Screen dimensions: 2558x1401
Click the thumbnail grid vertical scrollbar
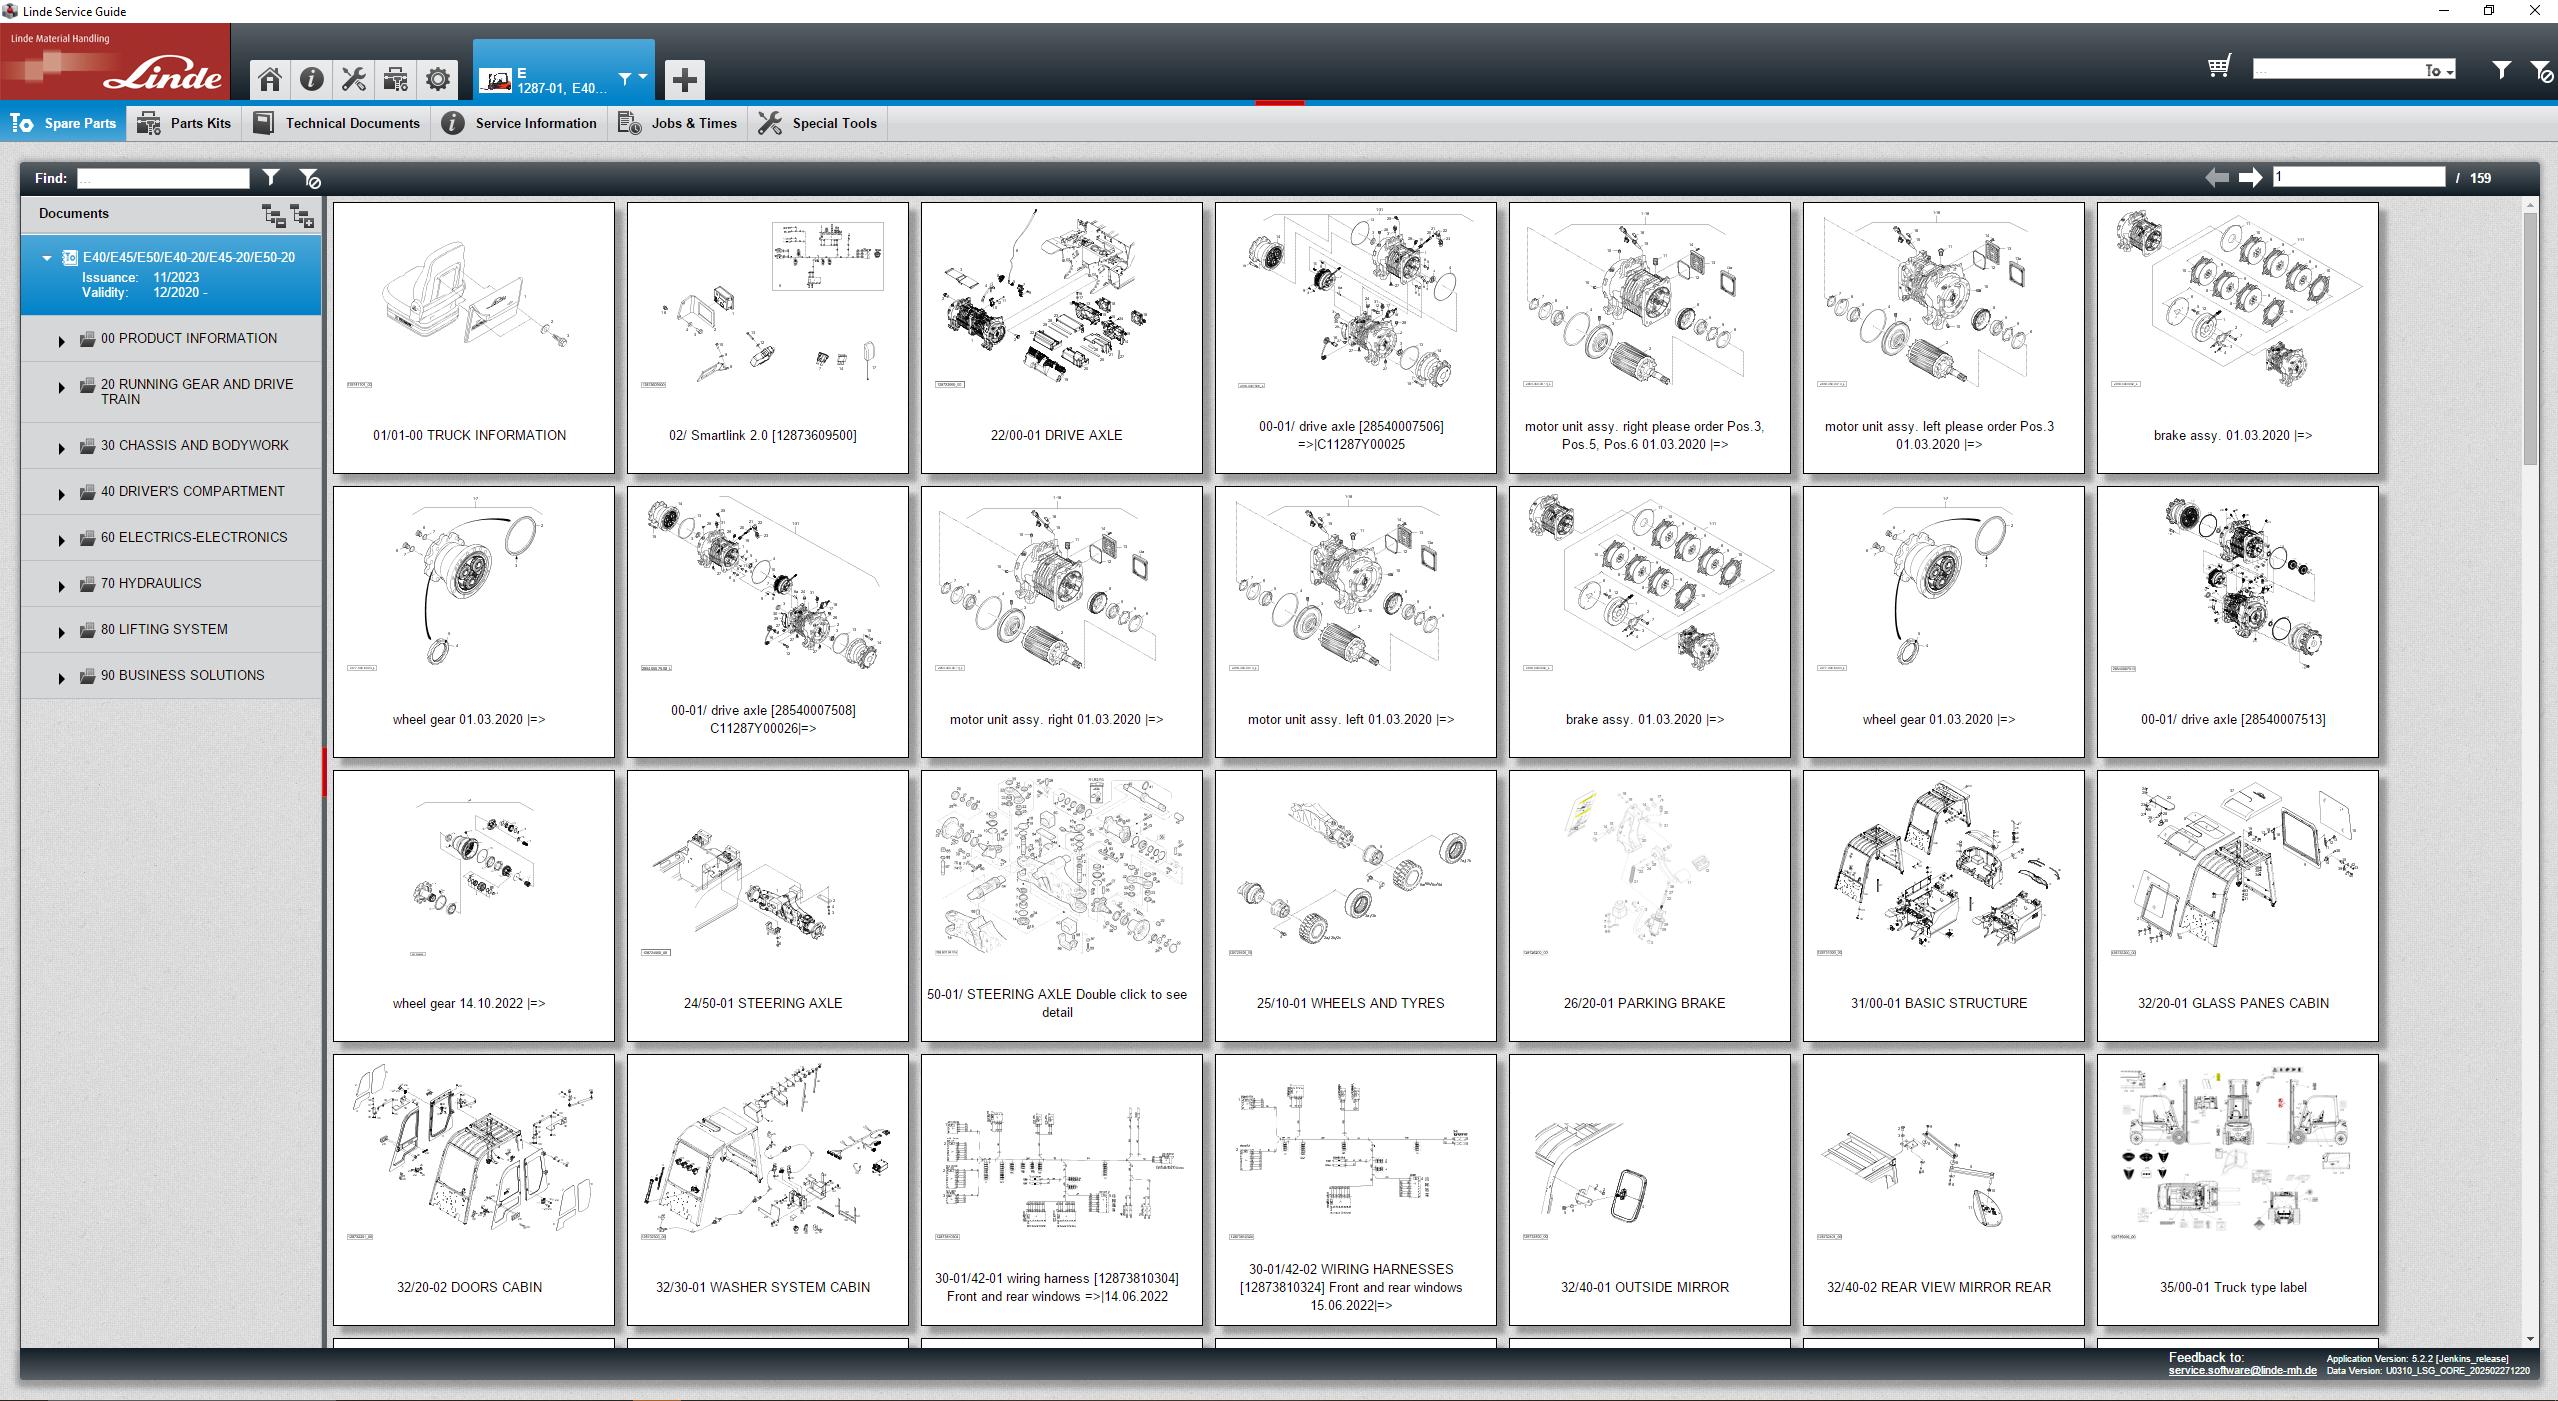click(x=2530, y=337)
